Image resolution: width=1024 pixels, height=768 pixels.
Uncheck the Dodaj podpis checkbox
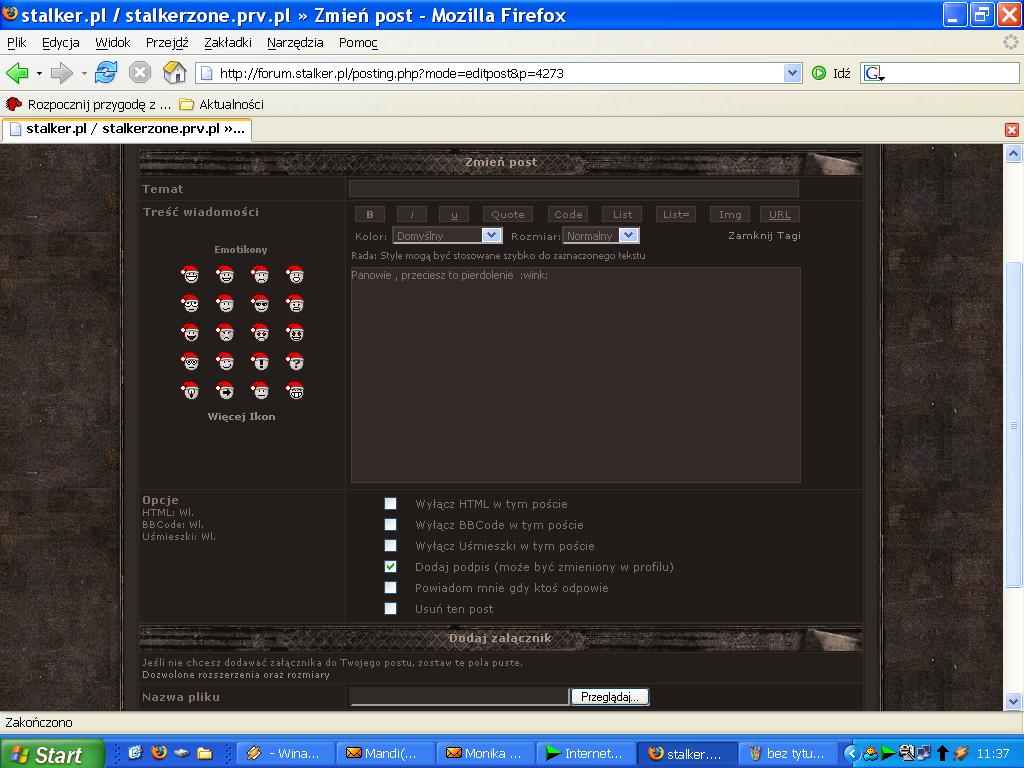point(391,567)
